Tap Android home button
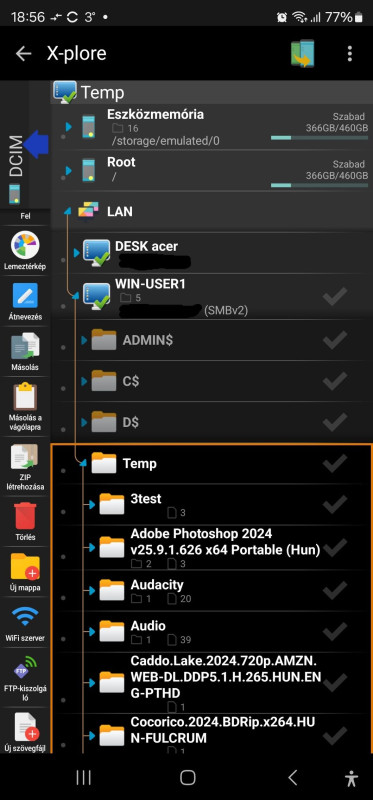 [x=188, y=778]
